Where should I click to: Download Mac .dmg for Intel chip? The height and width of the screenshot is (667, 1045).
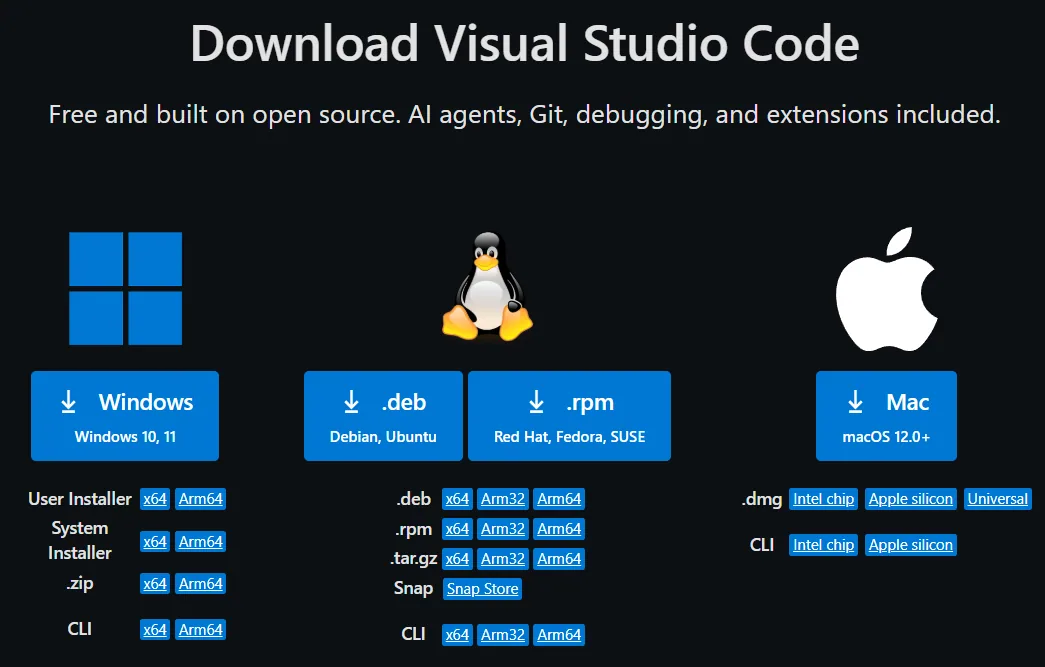click(x=823, y=499)
